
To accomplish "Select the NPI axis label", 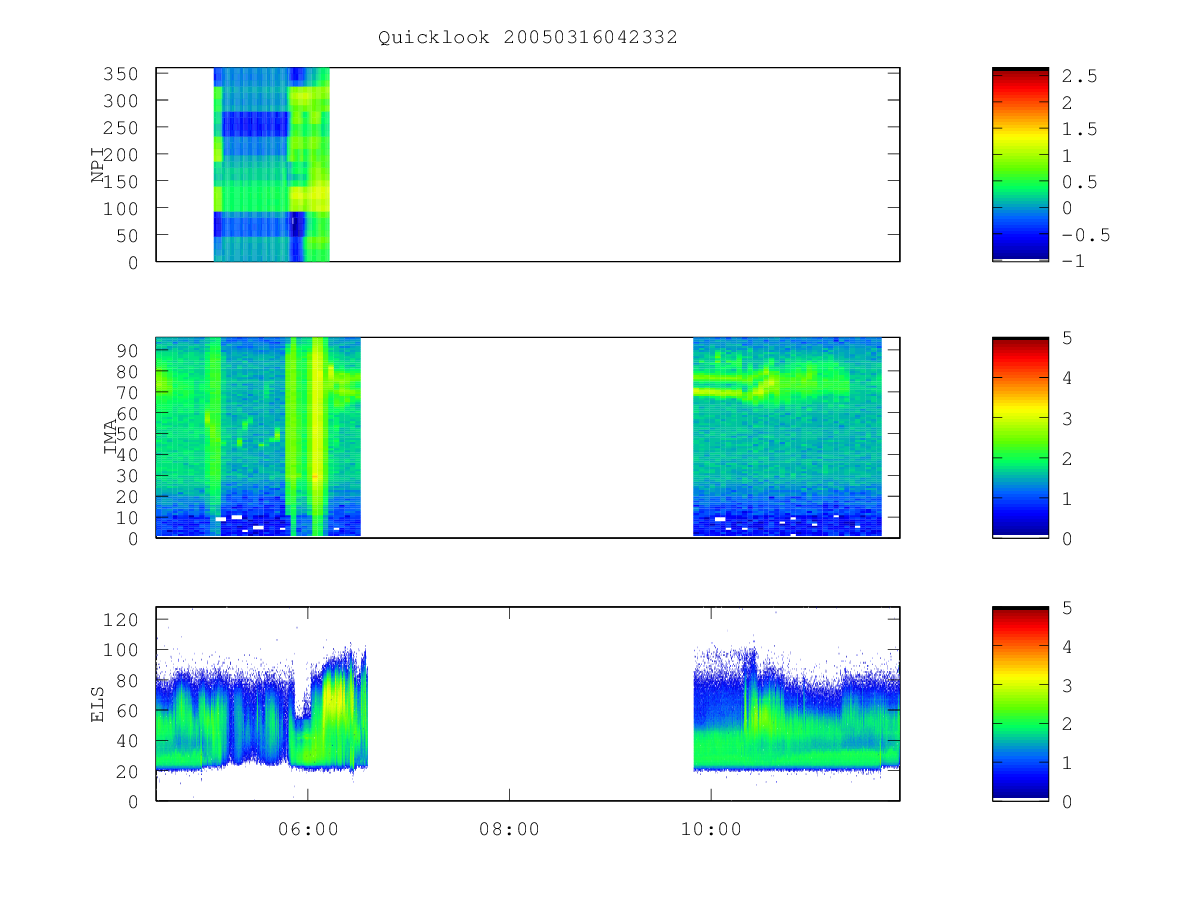I will click(x=98, y=166).
